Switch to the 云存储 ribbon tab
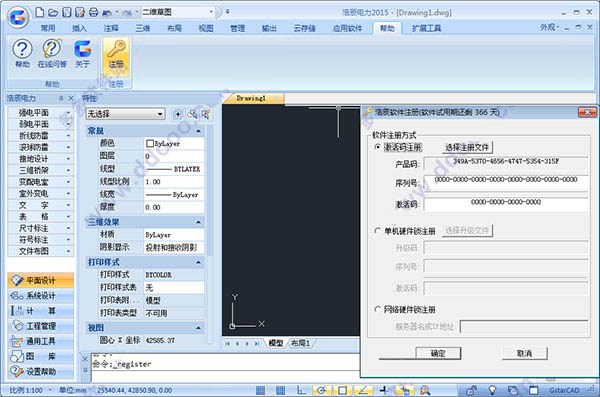Screen dimensions: 600x397 (304, 28)
